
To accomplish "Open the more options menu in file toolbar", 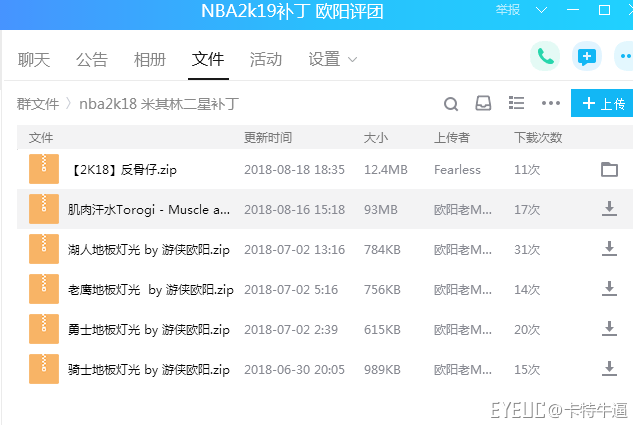I will tap(551, 103).
